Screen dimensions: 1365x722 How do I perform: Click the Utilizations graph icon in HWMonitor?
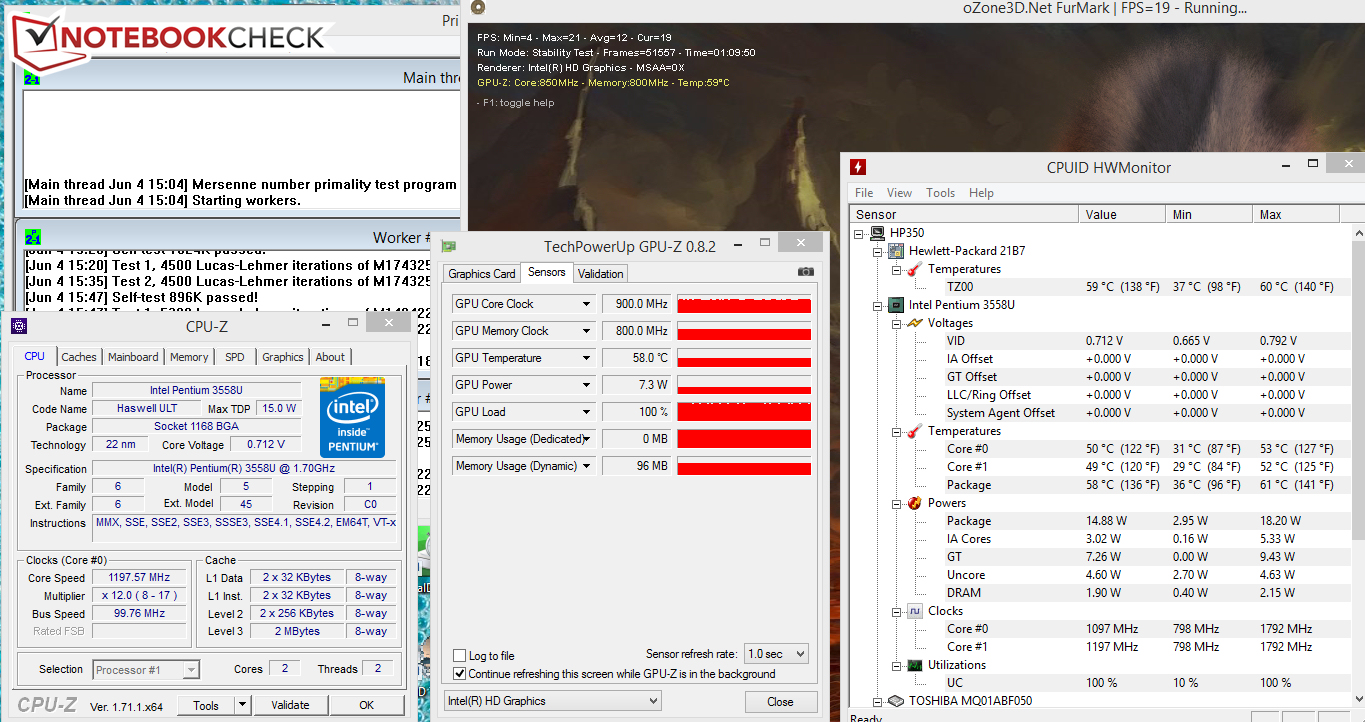pyautogui.click(x=914, y=665)
